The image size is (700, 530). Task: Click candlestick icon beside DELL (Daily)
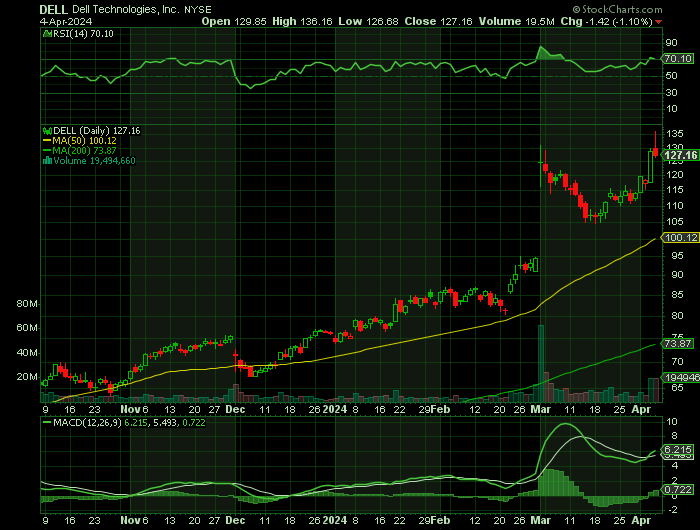click(x=47, y=131)
